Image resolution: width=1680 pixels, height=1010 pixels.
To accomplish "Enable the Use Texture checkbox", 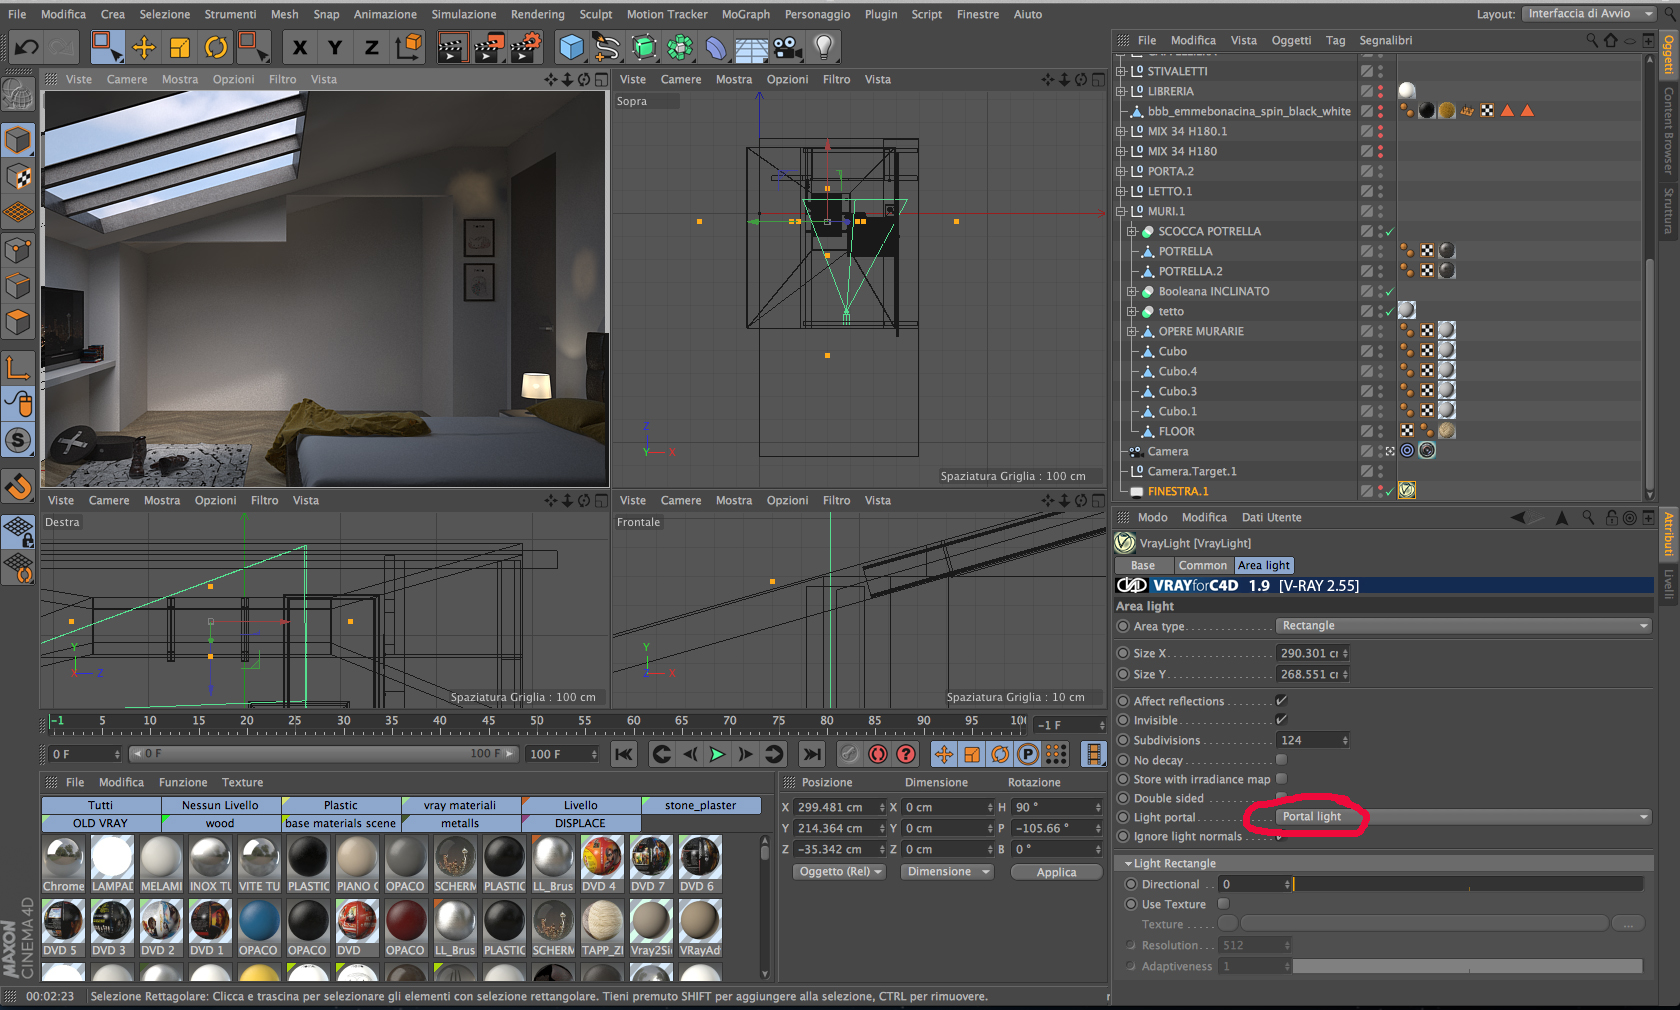I will [x=1223, y=904].
